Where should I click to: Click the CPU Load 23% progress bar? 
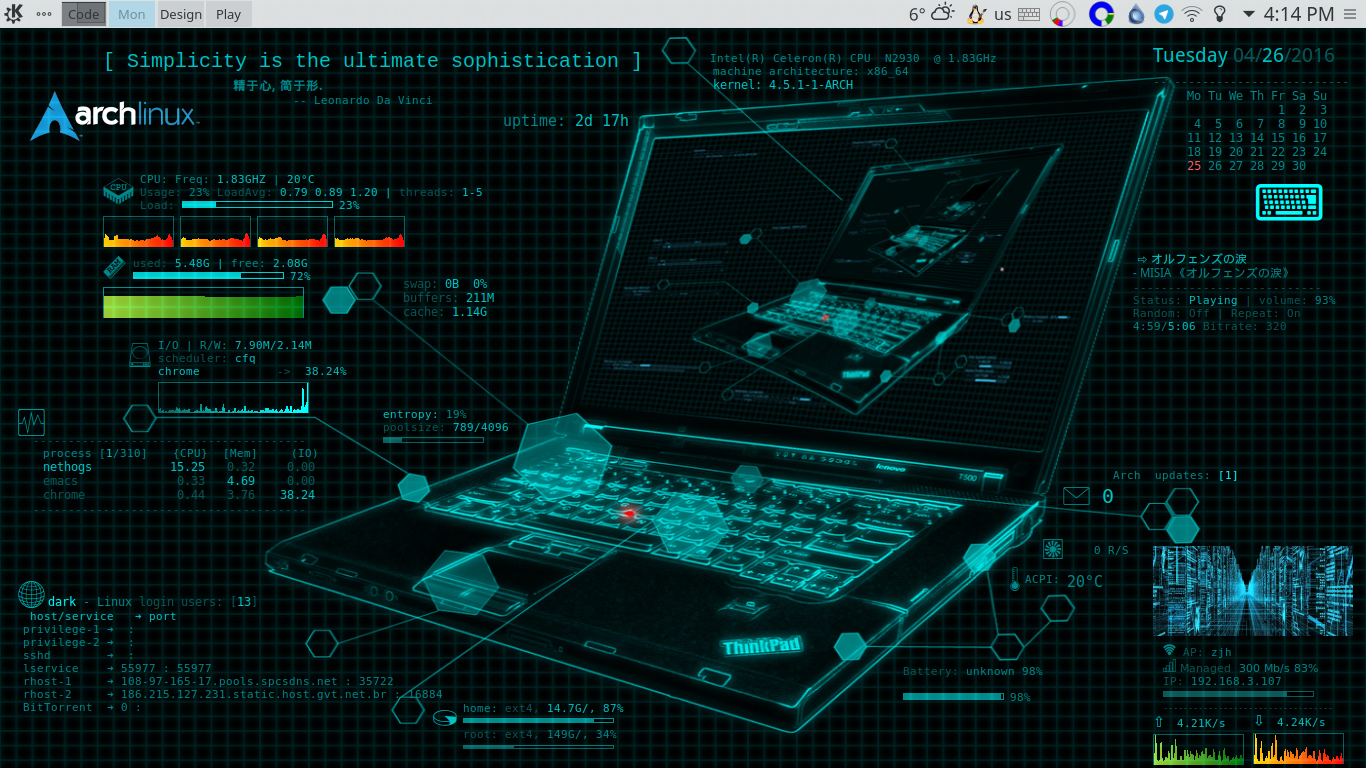coord(257,204)
